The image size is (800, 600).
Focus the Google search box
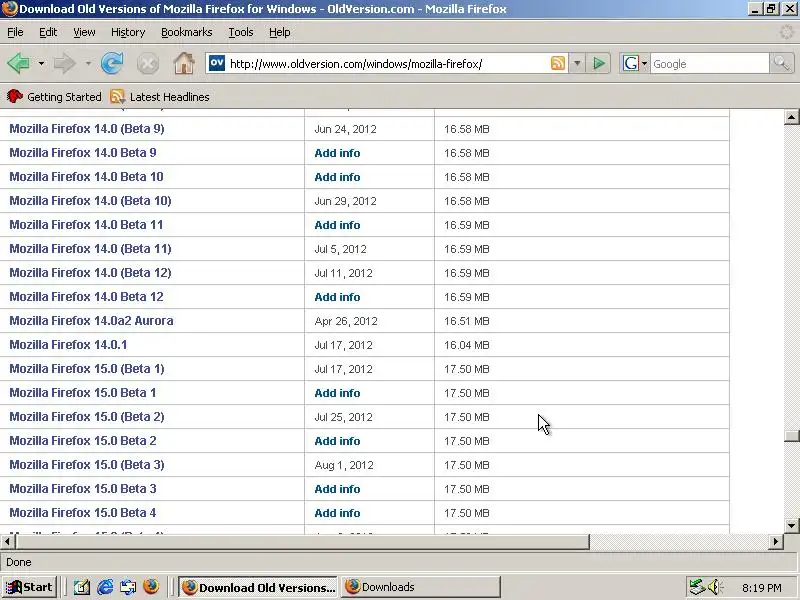(x=709, y=64)
